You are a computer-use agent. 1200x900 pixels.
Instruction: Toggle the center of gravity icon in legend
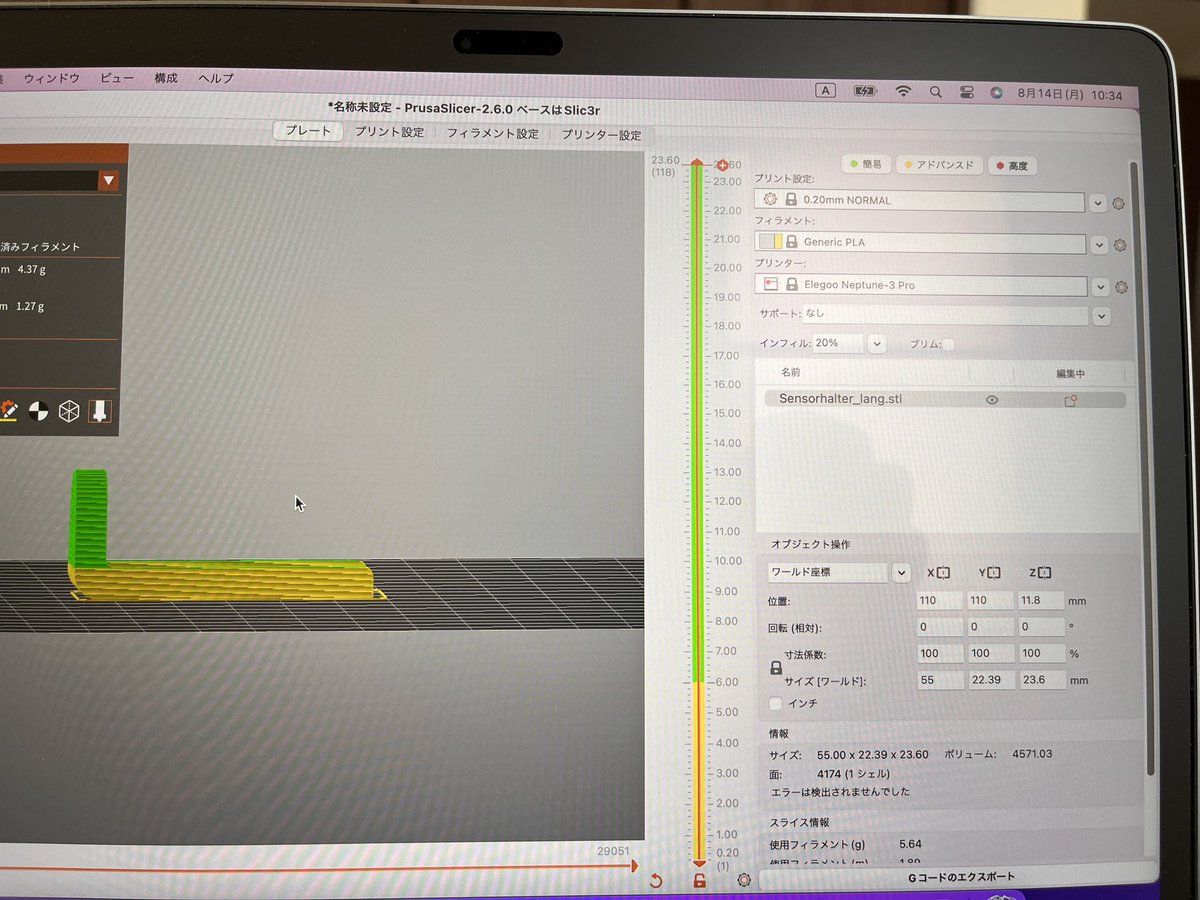pyautogui.click(x=38, y=411)
